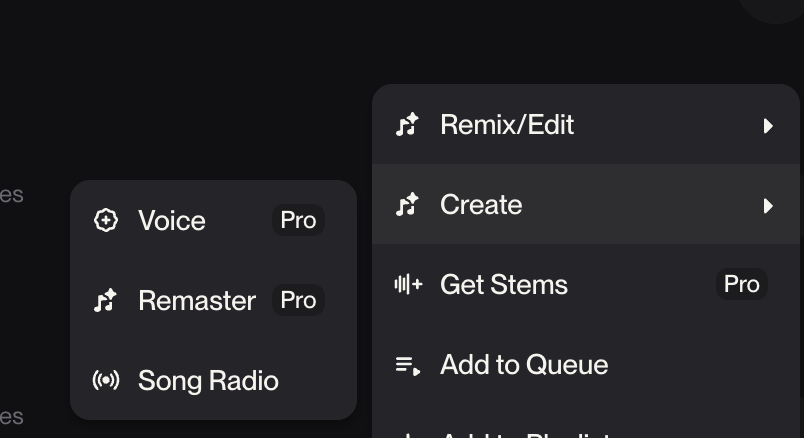Start Song Radio from the submenu
This screenshot has width=804, height=438.
(208, 381)
